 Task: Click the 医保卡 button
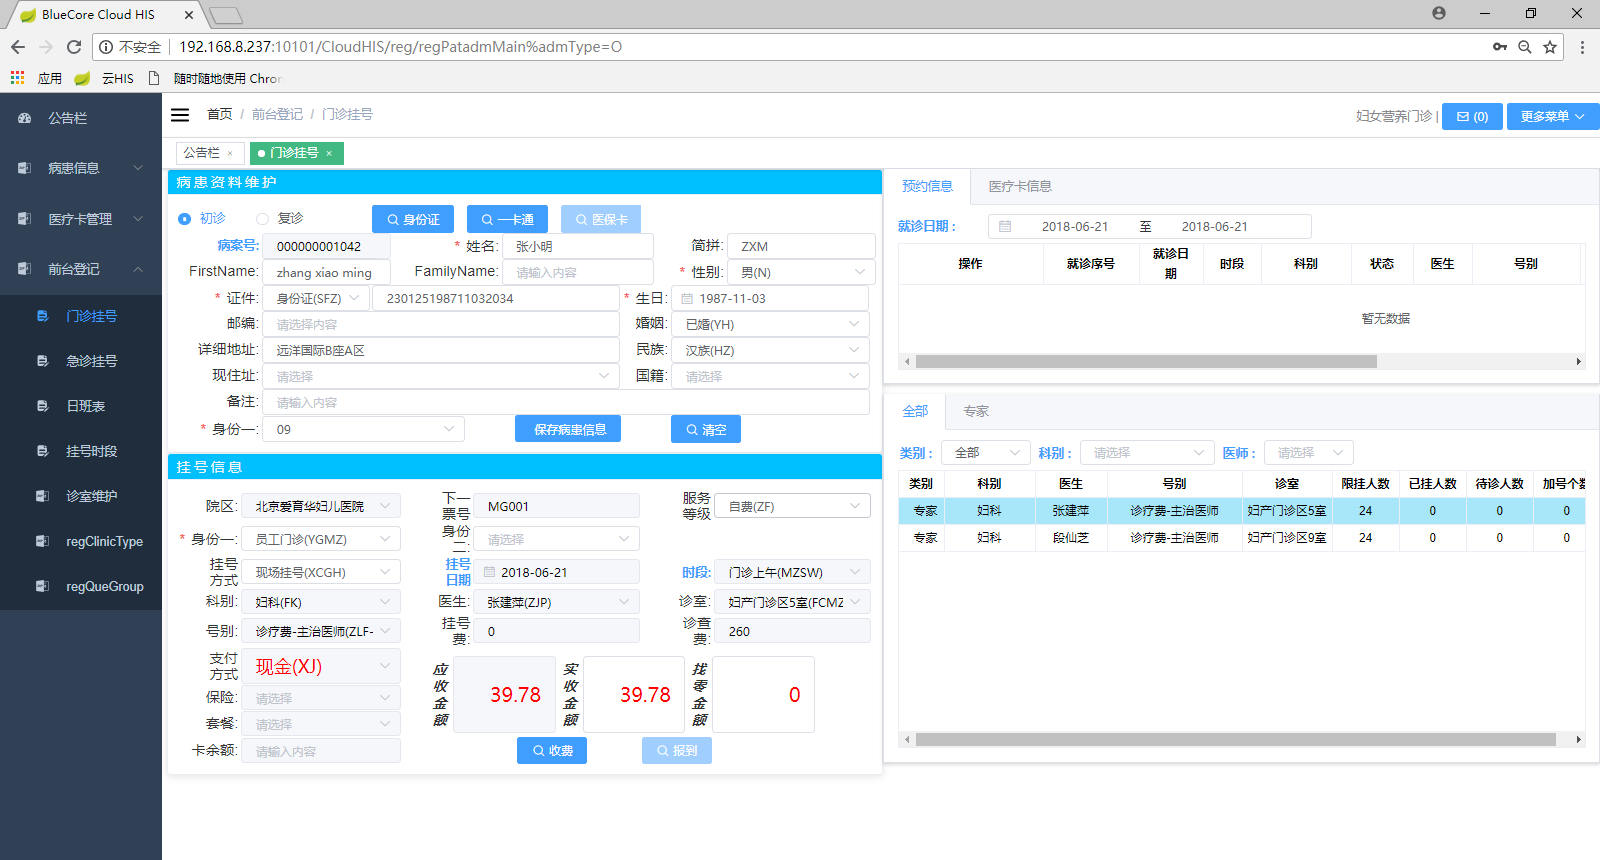click(x=601, y=219)
